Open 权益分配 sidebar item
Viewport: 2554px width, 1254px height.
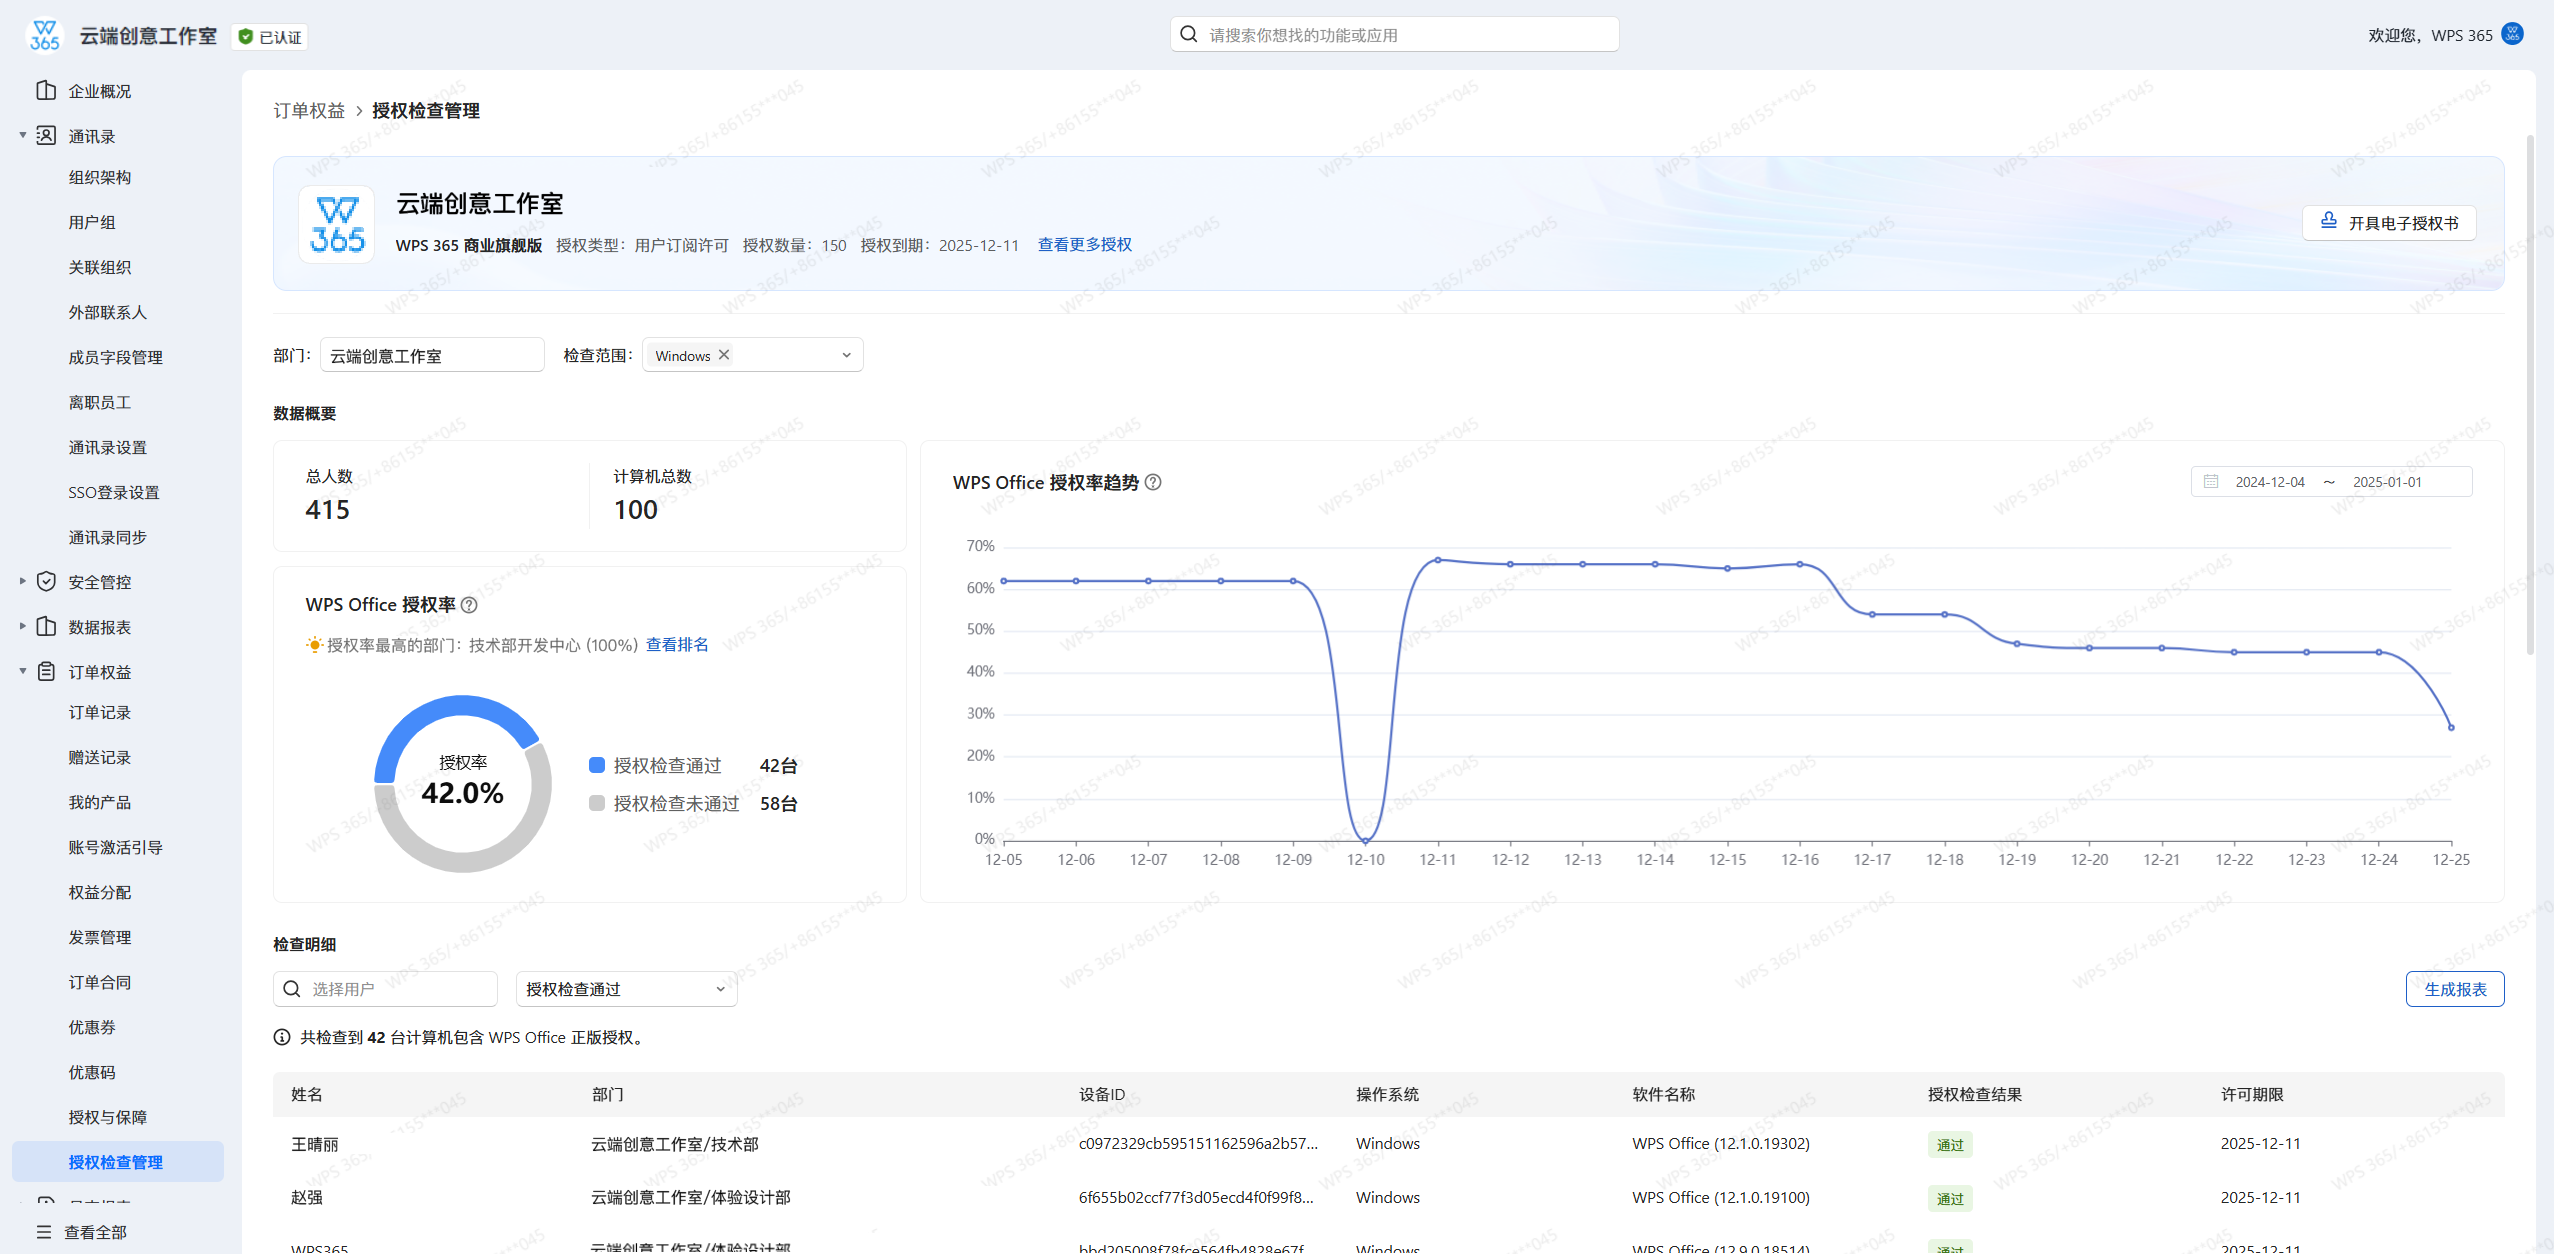99,892
